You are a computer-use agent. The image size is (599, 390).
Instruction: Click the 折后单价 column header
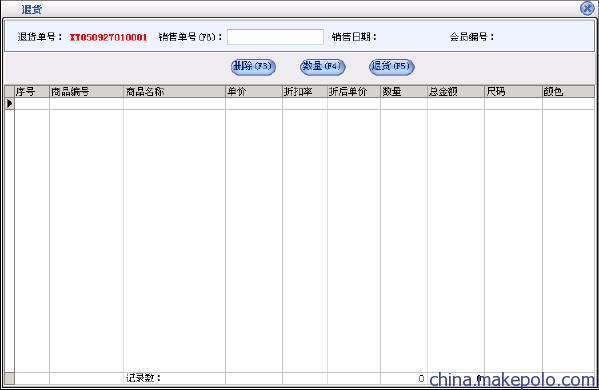(354, 92)
